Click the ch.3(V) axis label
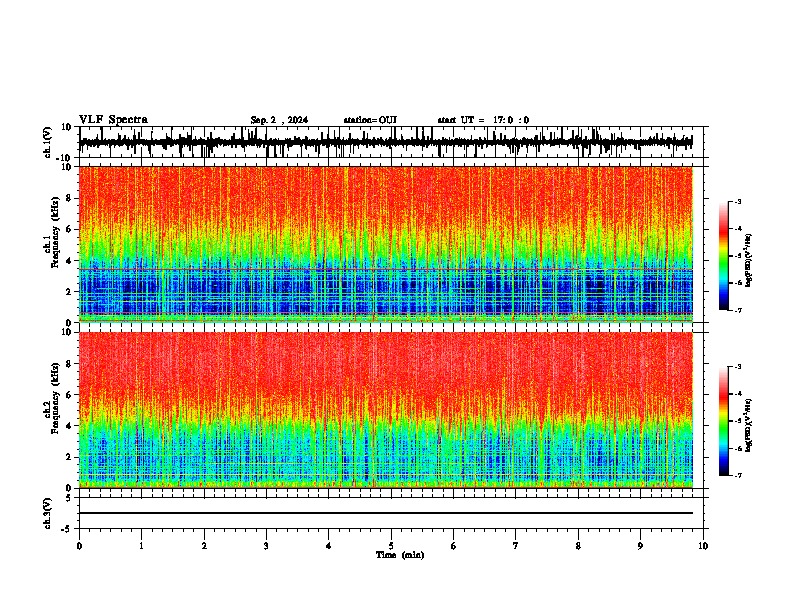 click(x=48, y=513)
